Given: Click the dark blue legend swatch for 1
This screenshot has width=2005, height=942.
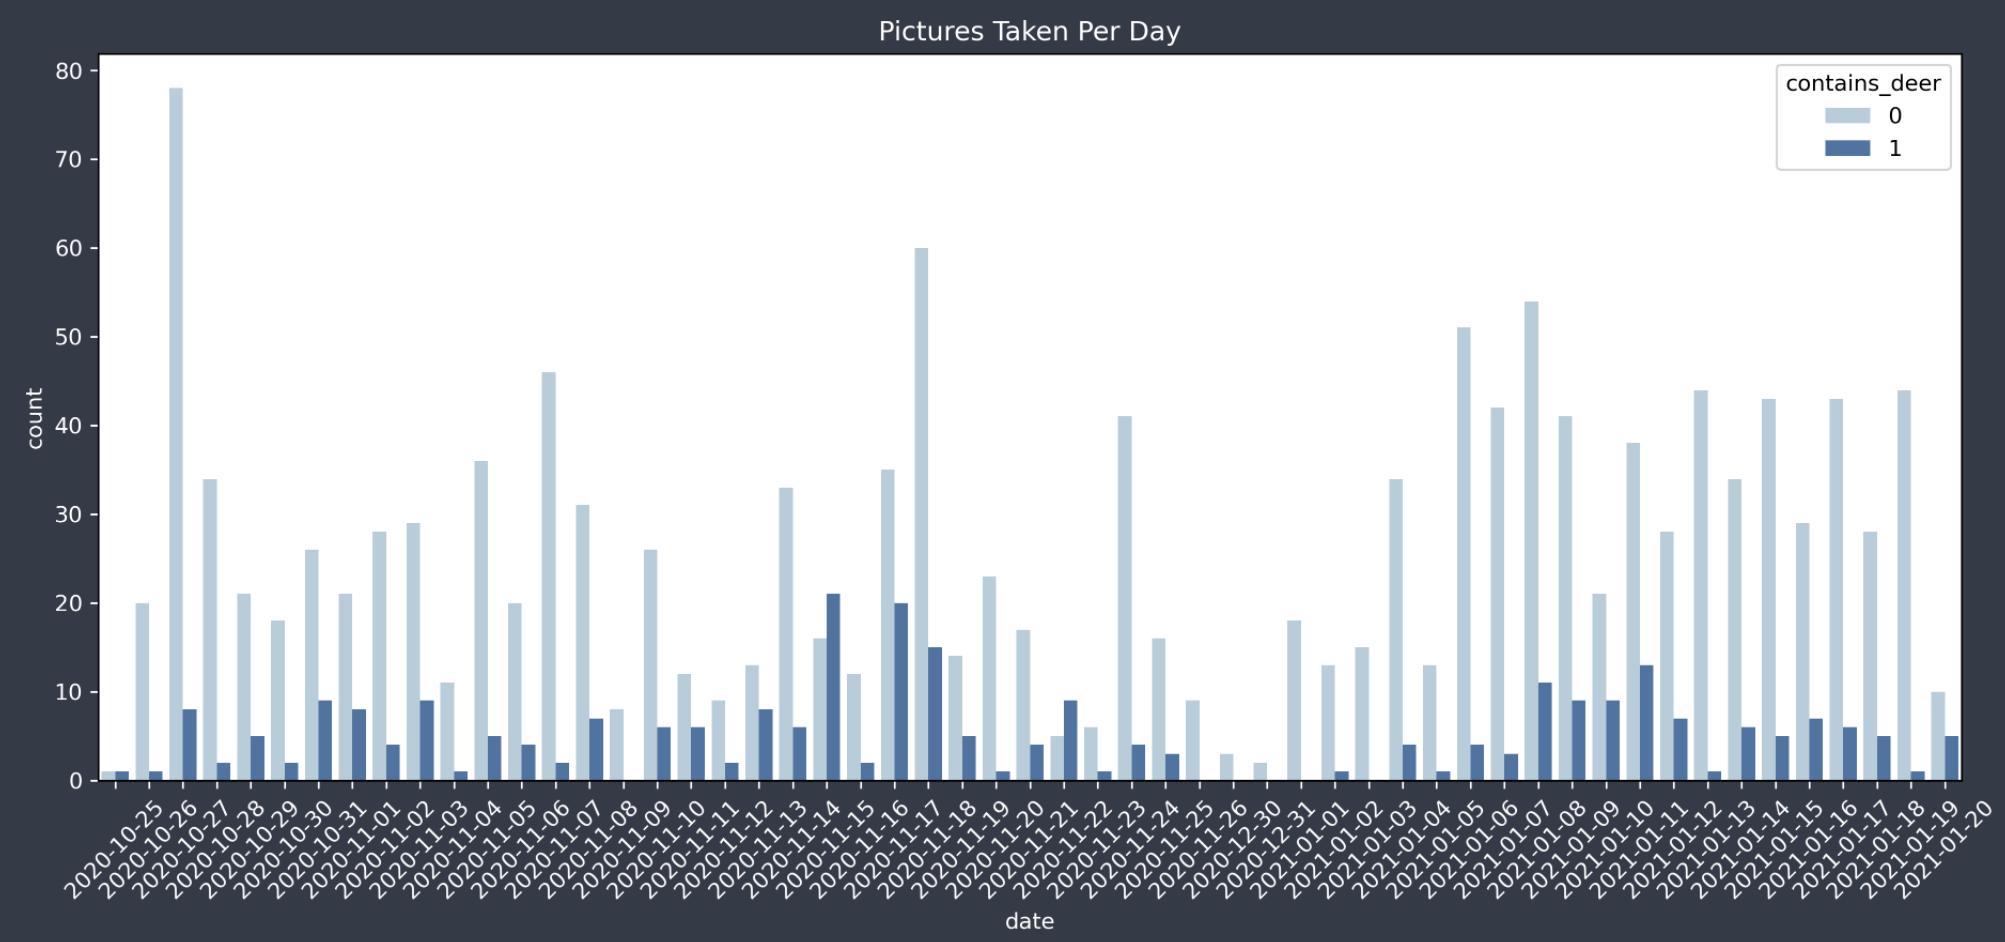Looking at the screenshot, I should click(1847, 148).
